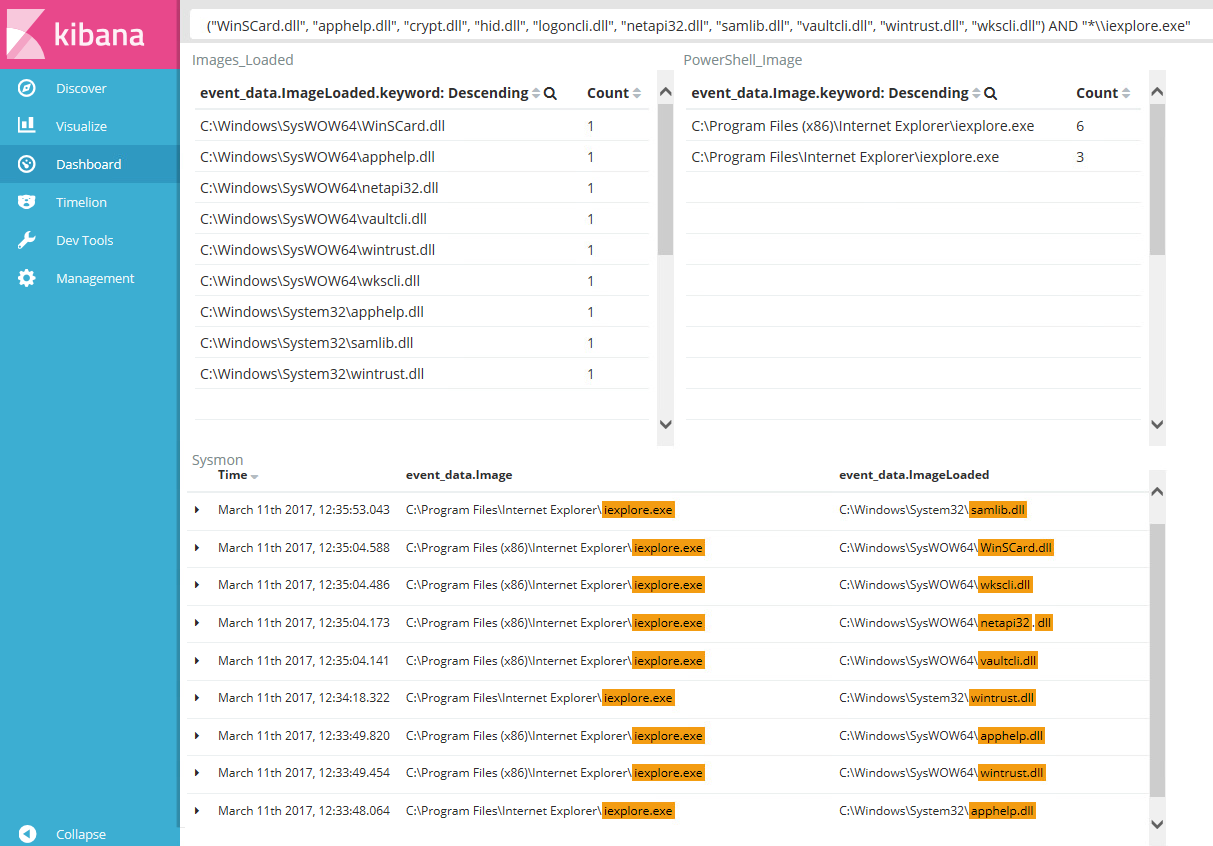Select C:\Windows\SysWOW64\apphelp.dll row
This screenshot has width=1213, height=846.
(421, 157)
